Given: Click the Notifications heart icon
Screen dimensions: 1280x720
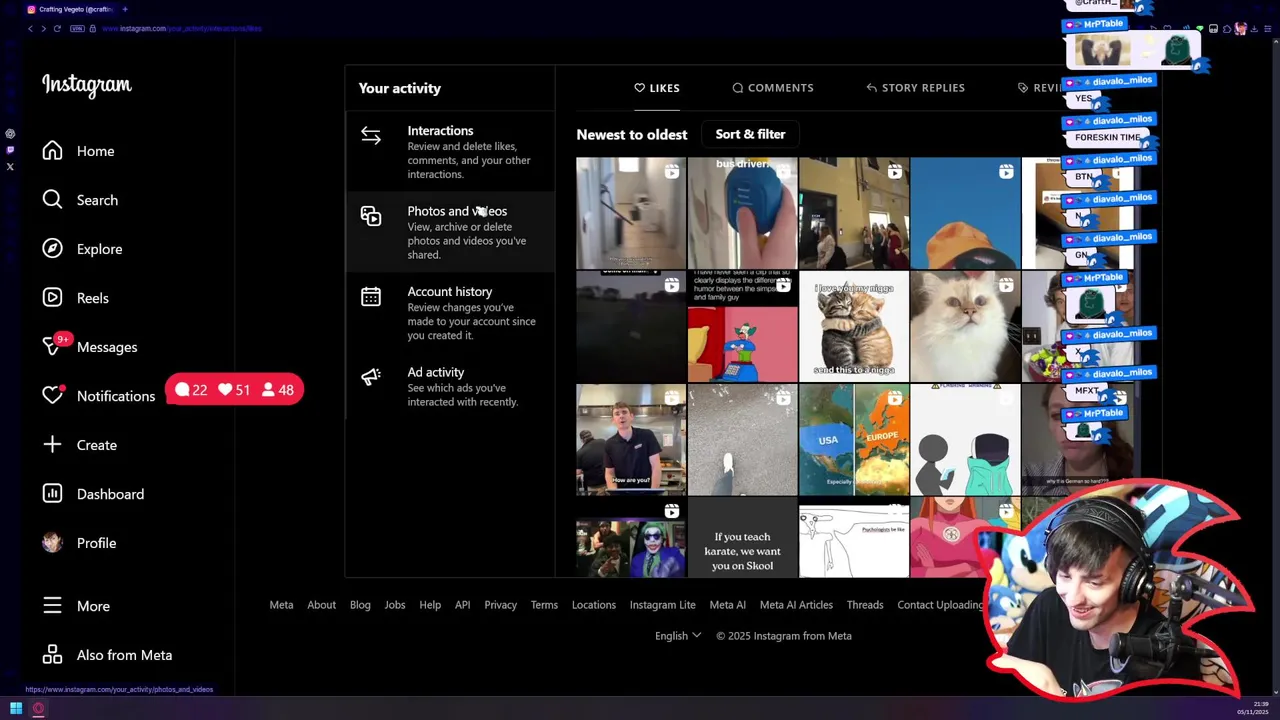Looking at the screenshot, I should 52,396.
